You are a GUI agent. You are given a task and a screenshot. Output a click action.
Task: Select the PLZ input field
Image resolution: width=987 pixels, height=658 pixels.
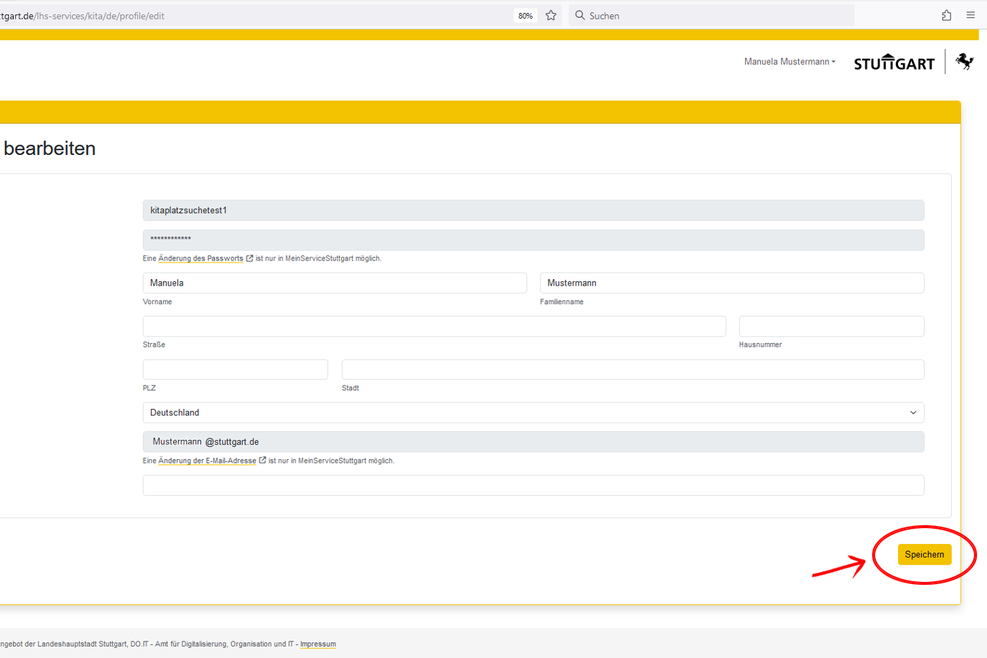(235, 370)
